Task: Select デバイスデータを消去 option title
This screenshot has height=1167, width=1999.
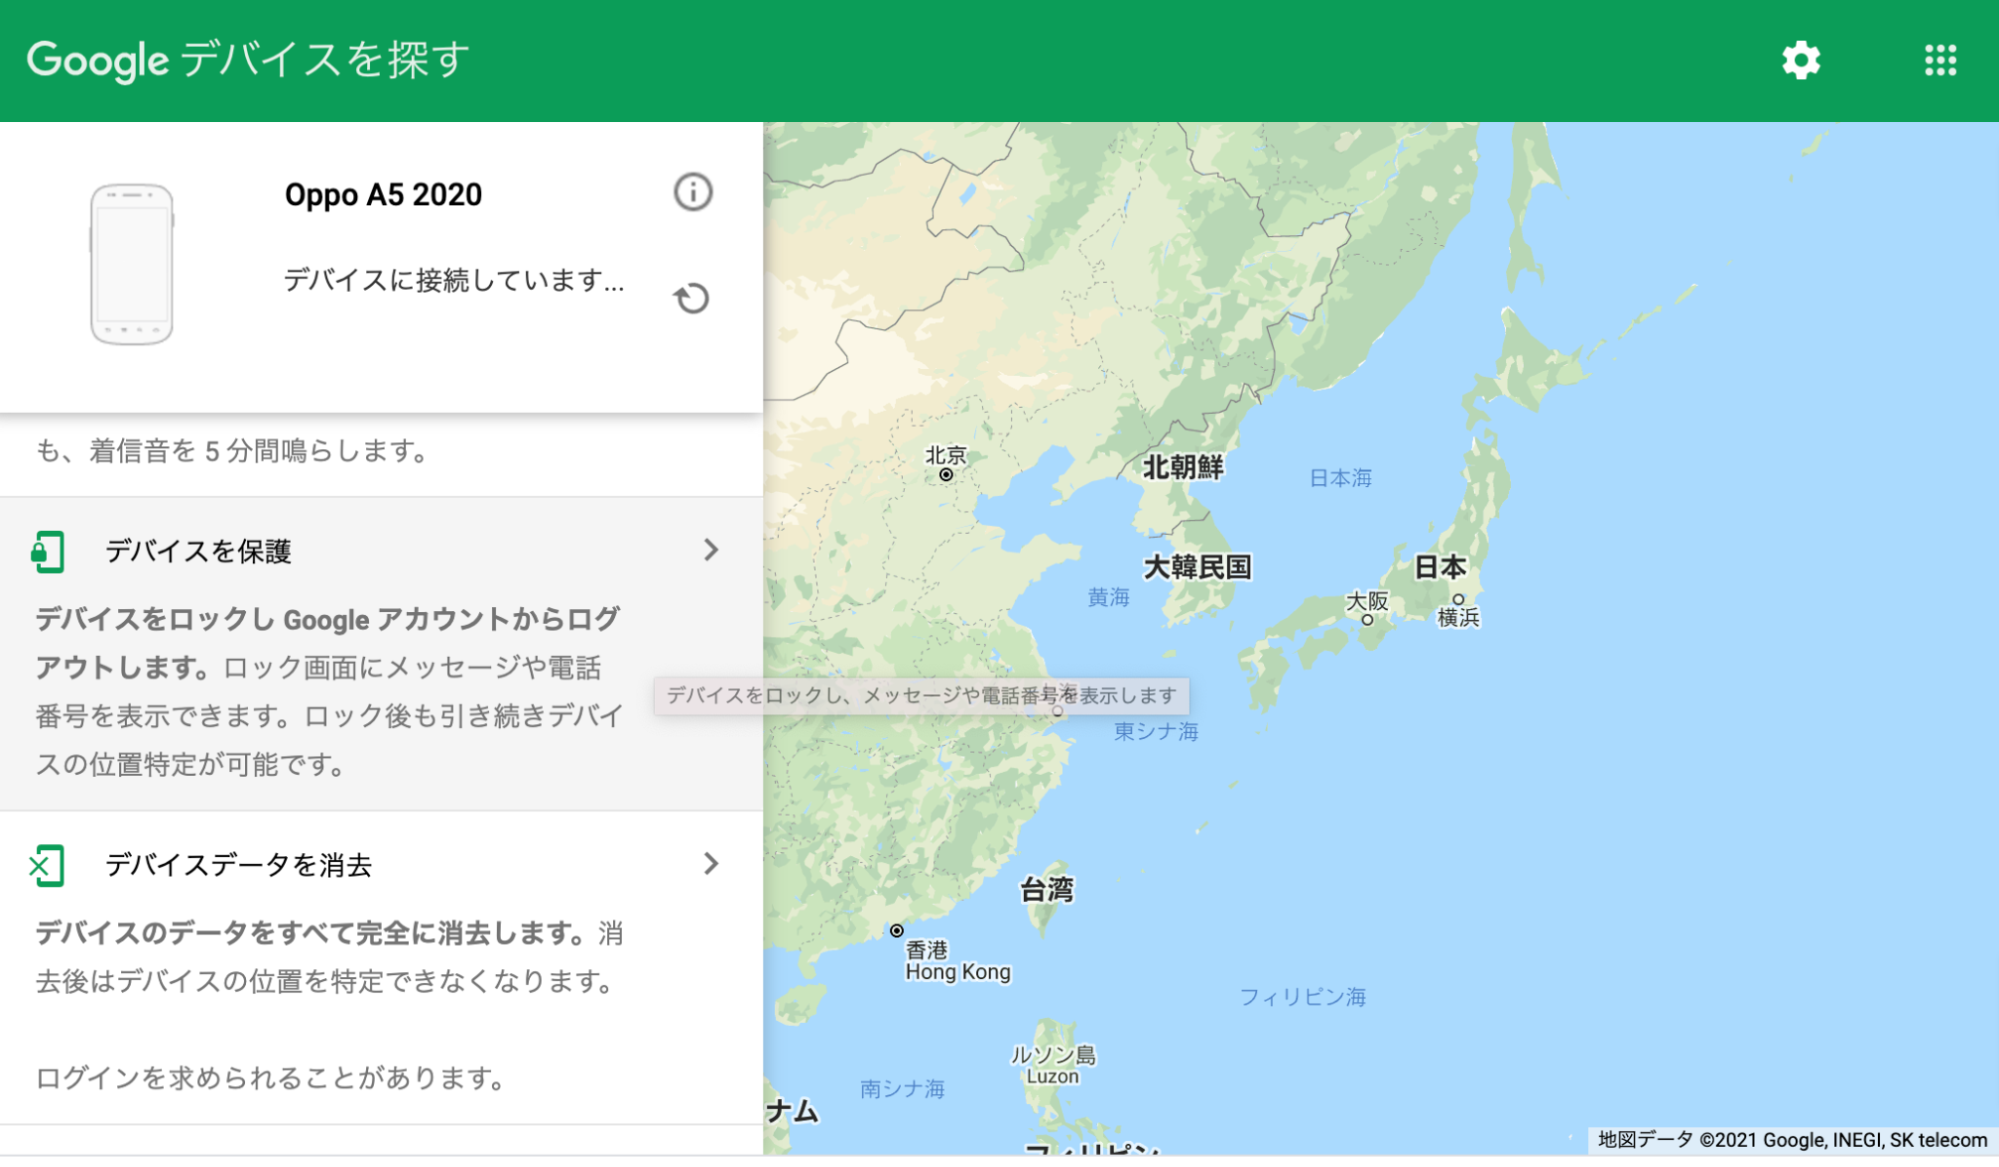Action: click(x=238, y=865)
